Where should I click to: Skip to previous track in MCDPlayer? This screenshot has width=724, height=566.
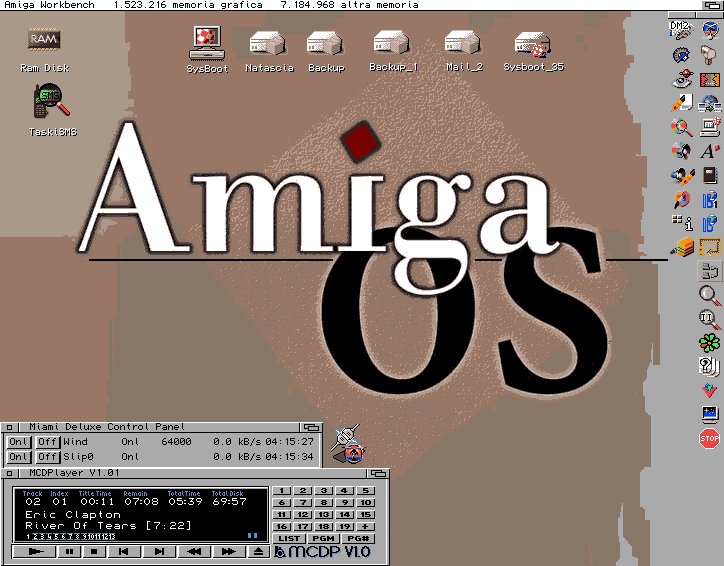[x=123, y=551]
